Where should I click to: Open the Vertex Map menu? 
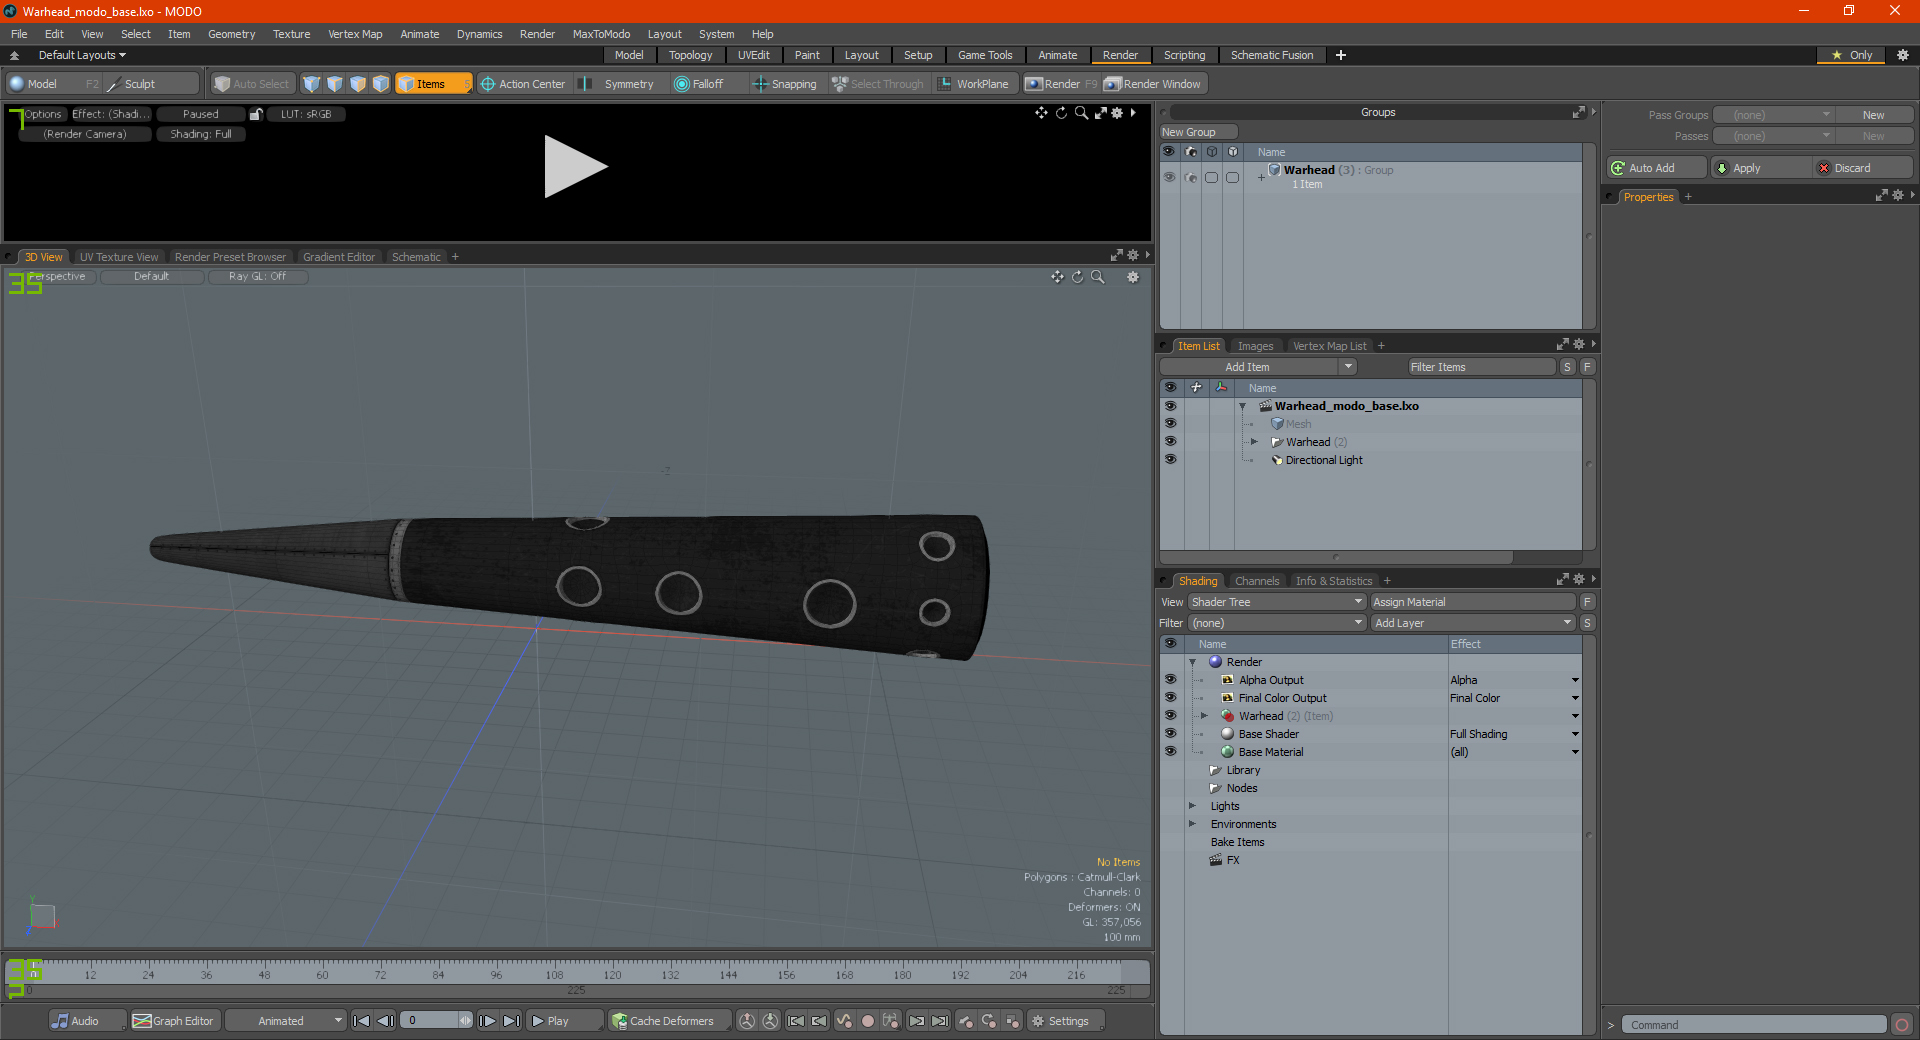[355, 34]
